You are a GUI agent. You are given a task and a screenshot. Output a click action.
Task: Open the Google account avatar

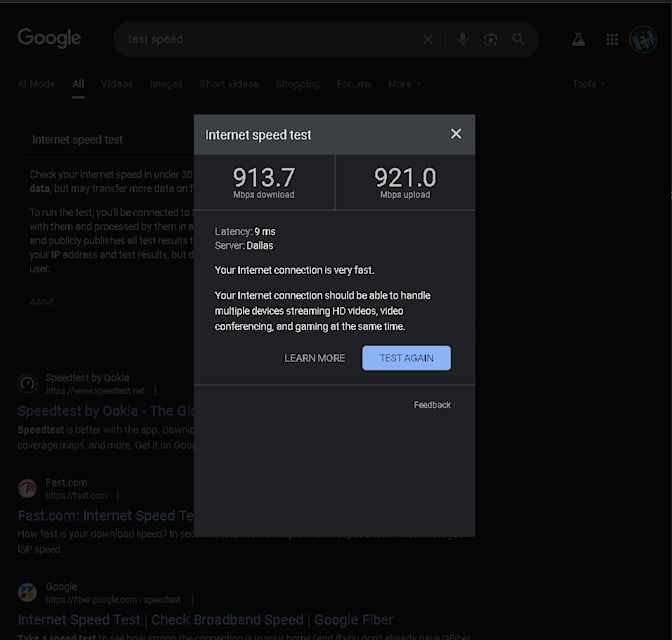click(x=643, y=39)
